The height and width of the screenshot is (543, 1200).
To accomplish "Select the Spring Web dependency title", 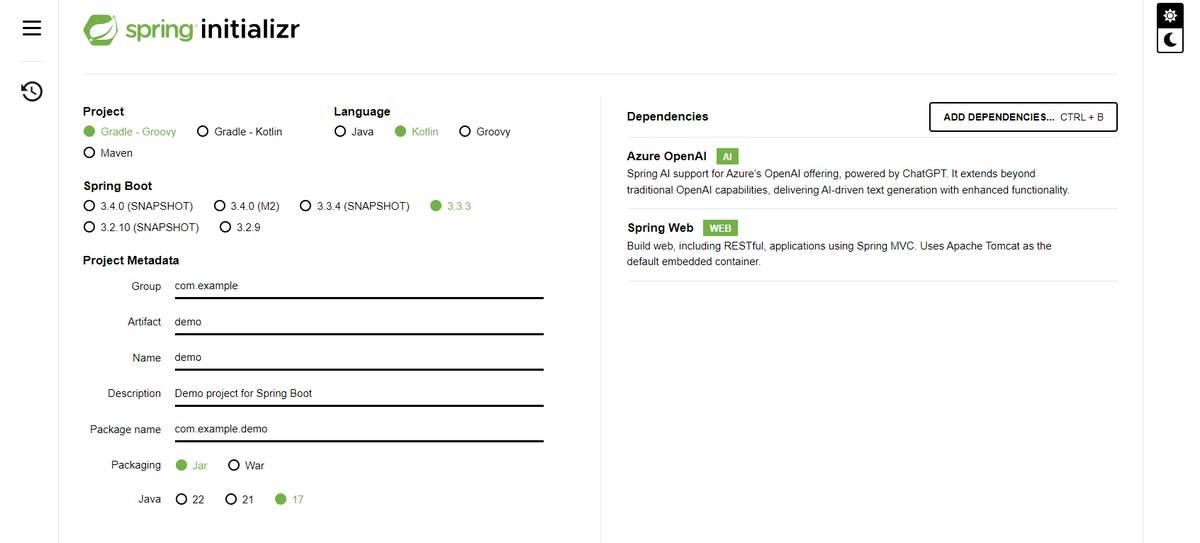I will [x=661, y=228].
